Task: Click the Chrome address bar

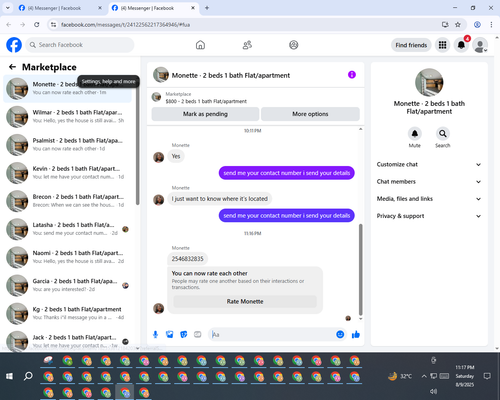Action: click(247, 25)
